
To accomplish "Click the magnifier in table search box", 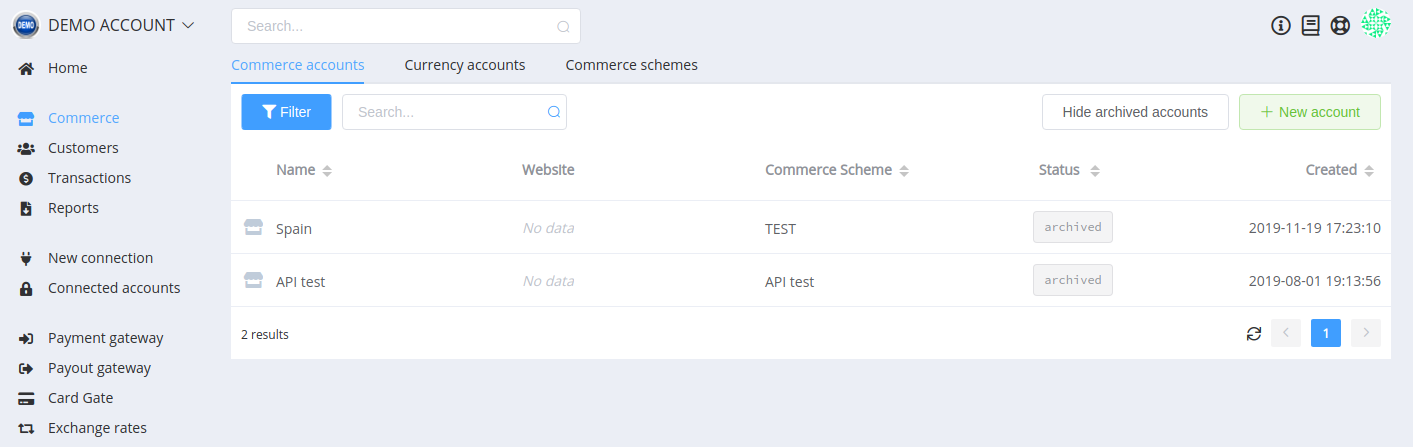I will [x=554, y=112].
